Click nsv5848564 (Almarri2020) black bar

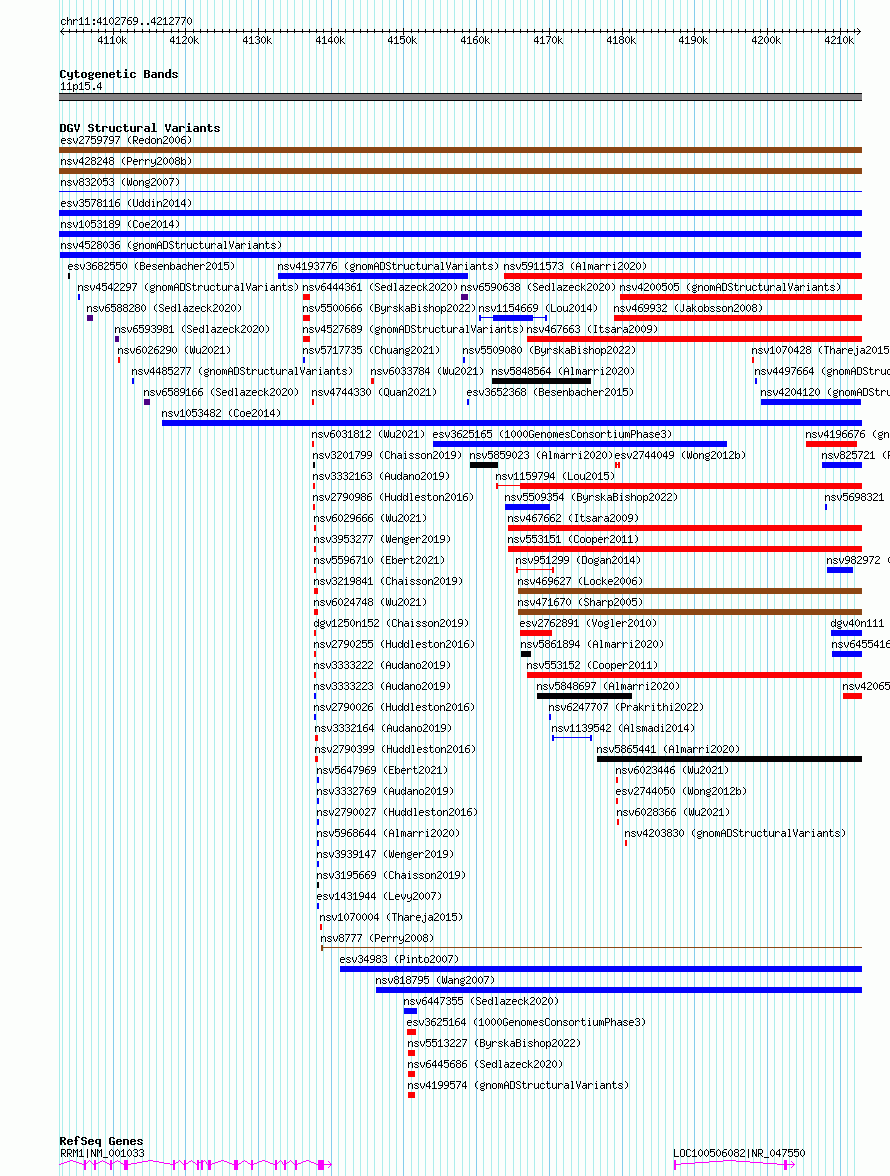point(541,381)
